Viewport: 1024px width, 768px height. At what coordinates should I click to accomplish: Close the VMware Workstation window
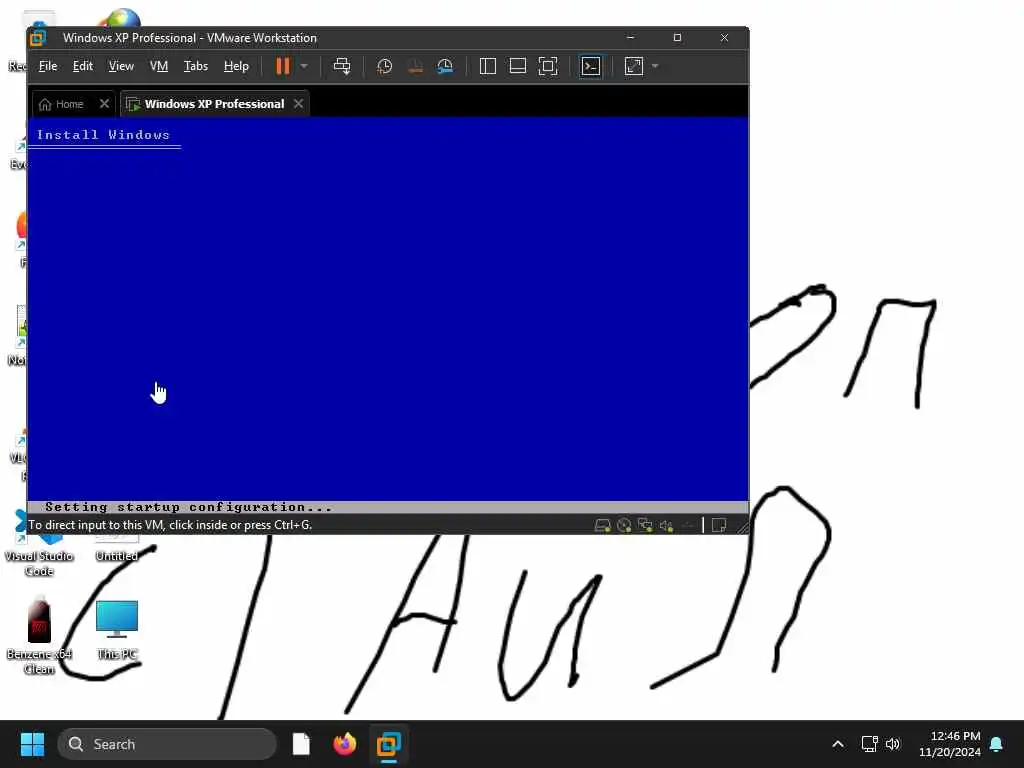[724, 38]
